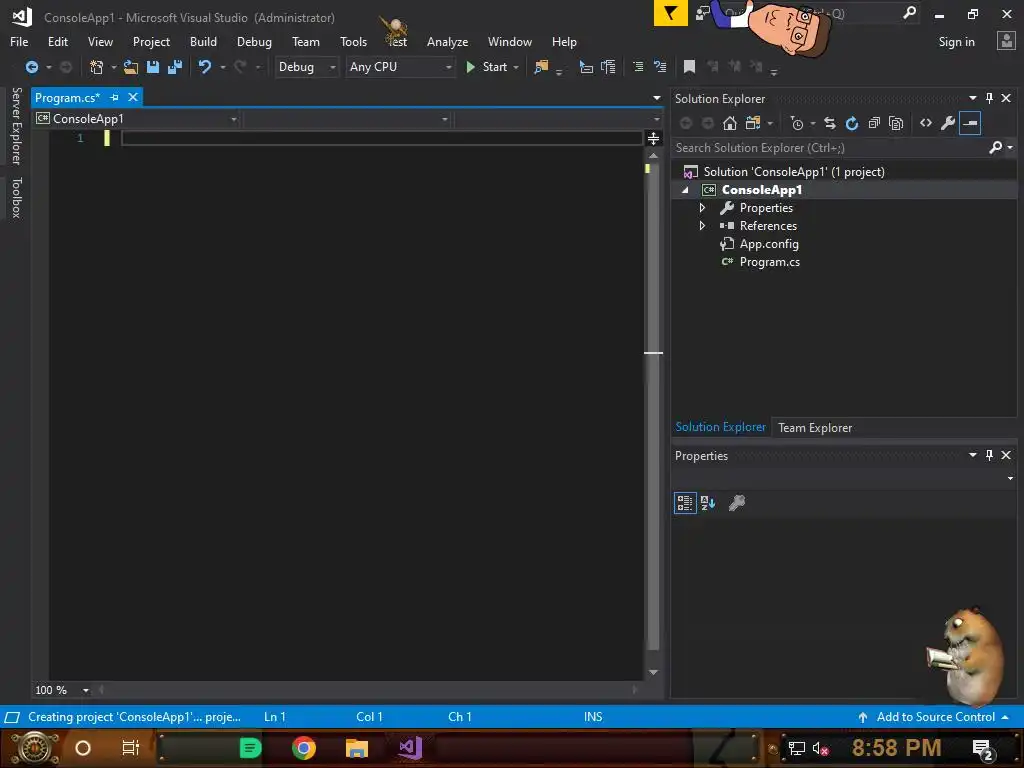Toggle Alphabetical sort in the Properties panel
The image size is (1024, 768).
[x=708, y=503]
